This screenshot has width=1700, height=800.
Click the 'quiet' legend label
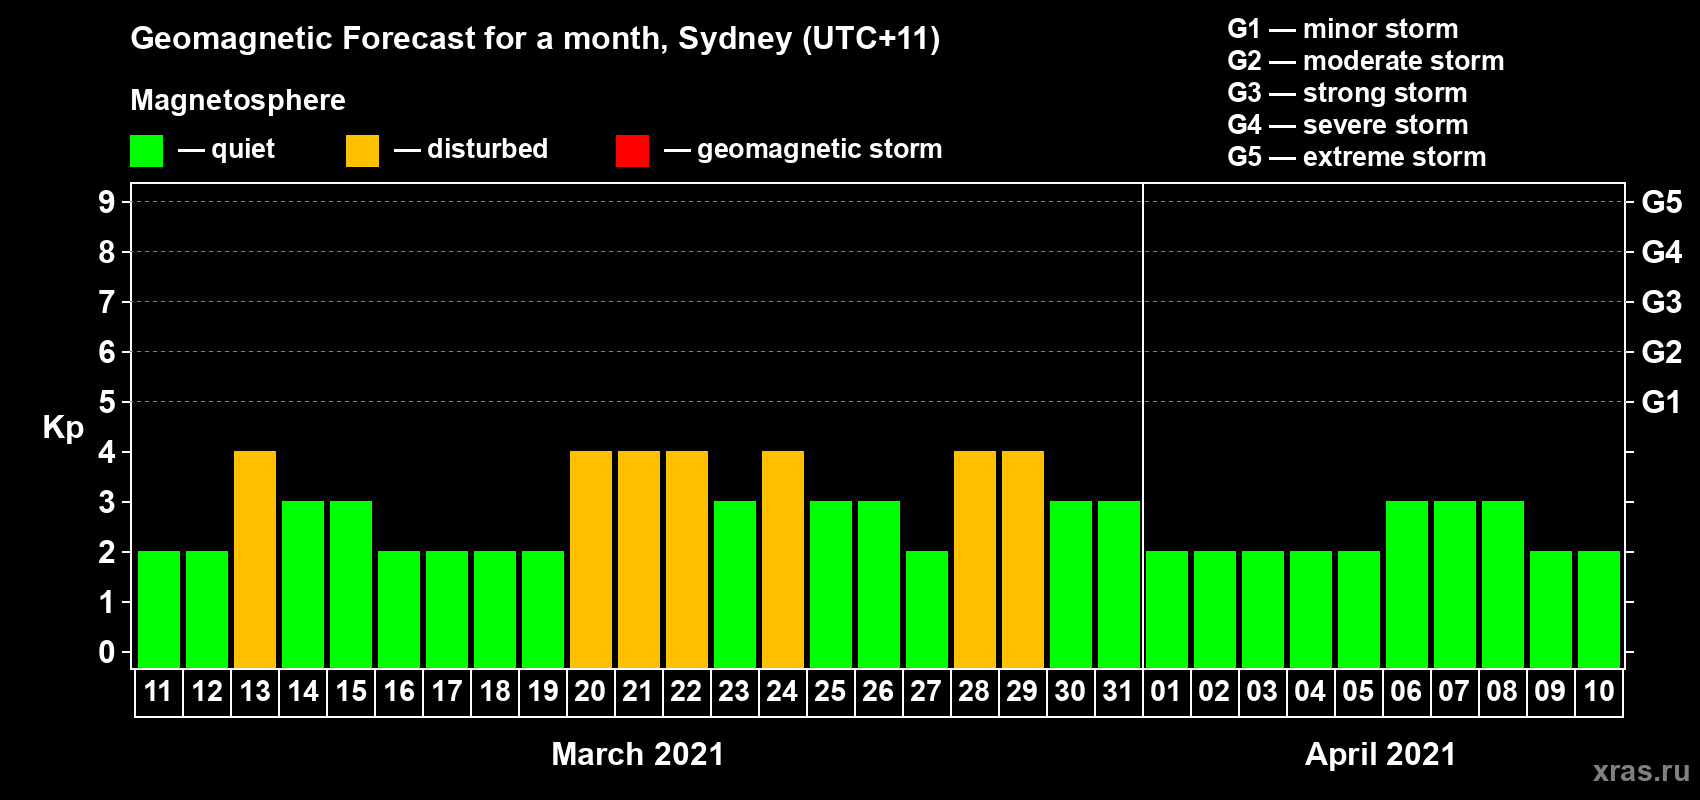pyautogui.click(x=243, y=149)
